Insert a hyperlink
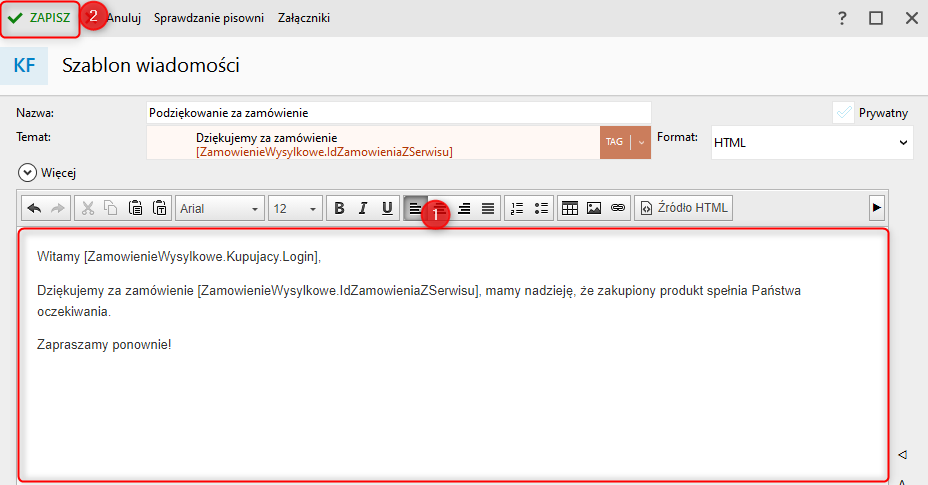Image resolution: width=928 pixels, height=485 pixels. [618, 208]
